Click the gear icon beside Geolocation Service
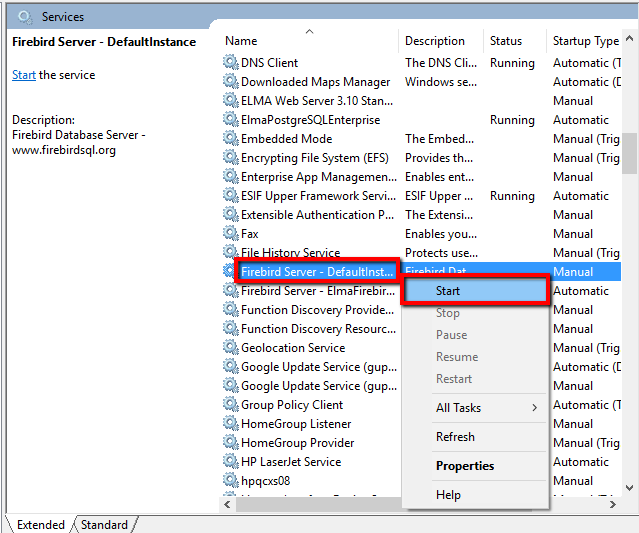The image size is (639, 533). 231,348
